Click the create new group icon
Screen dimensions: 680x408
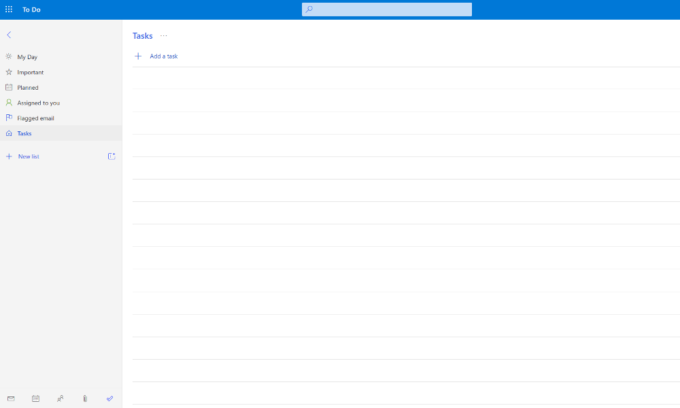(111, 156)
